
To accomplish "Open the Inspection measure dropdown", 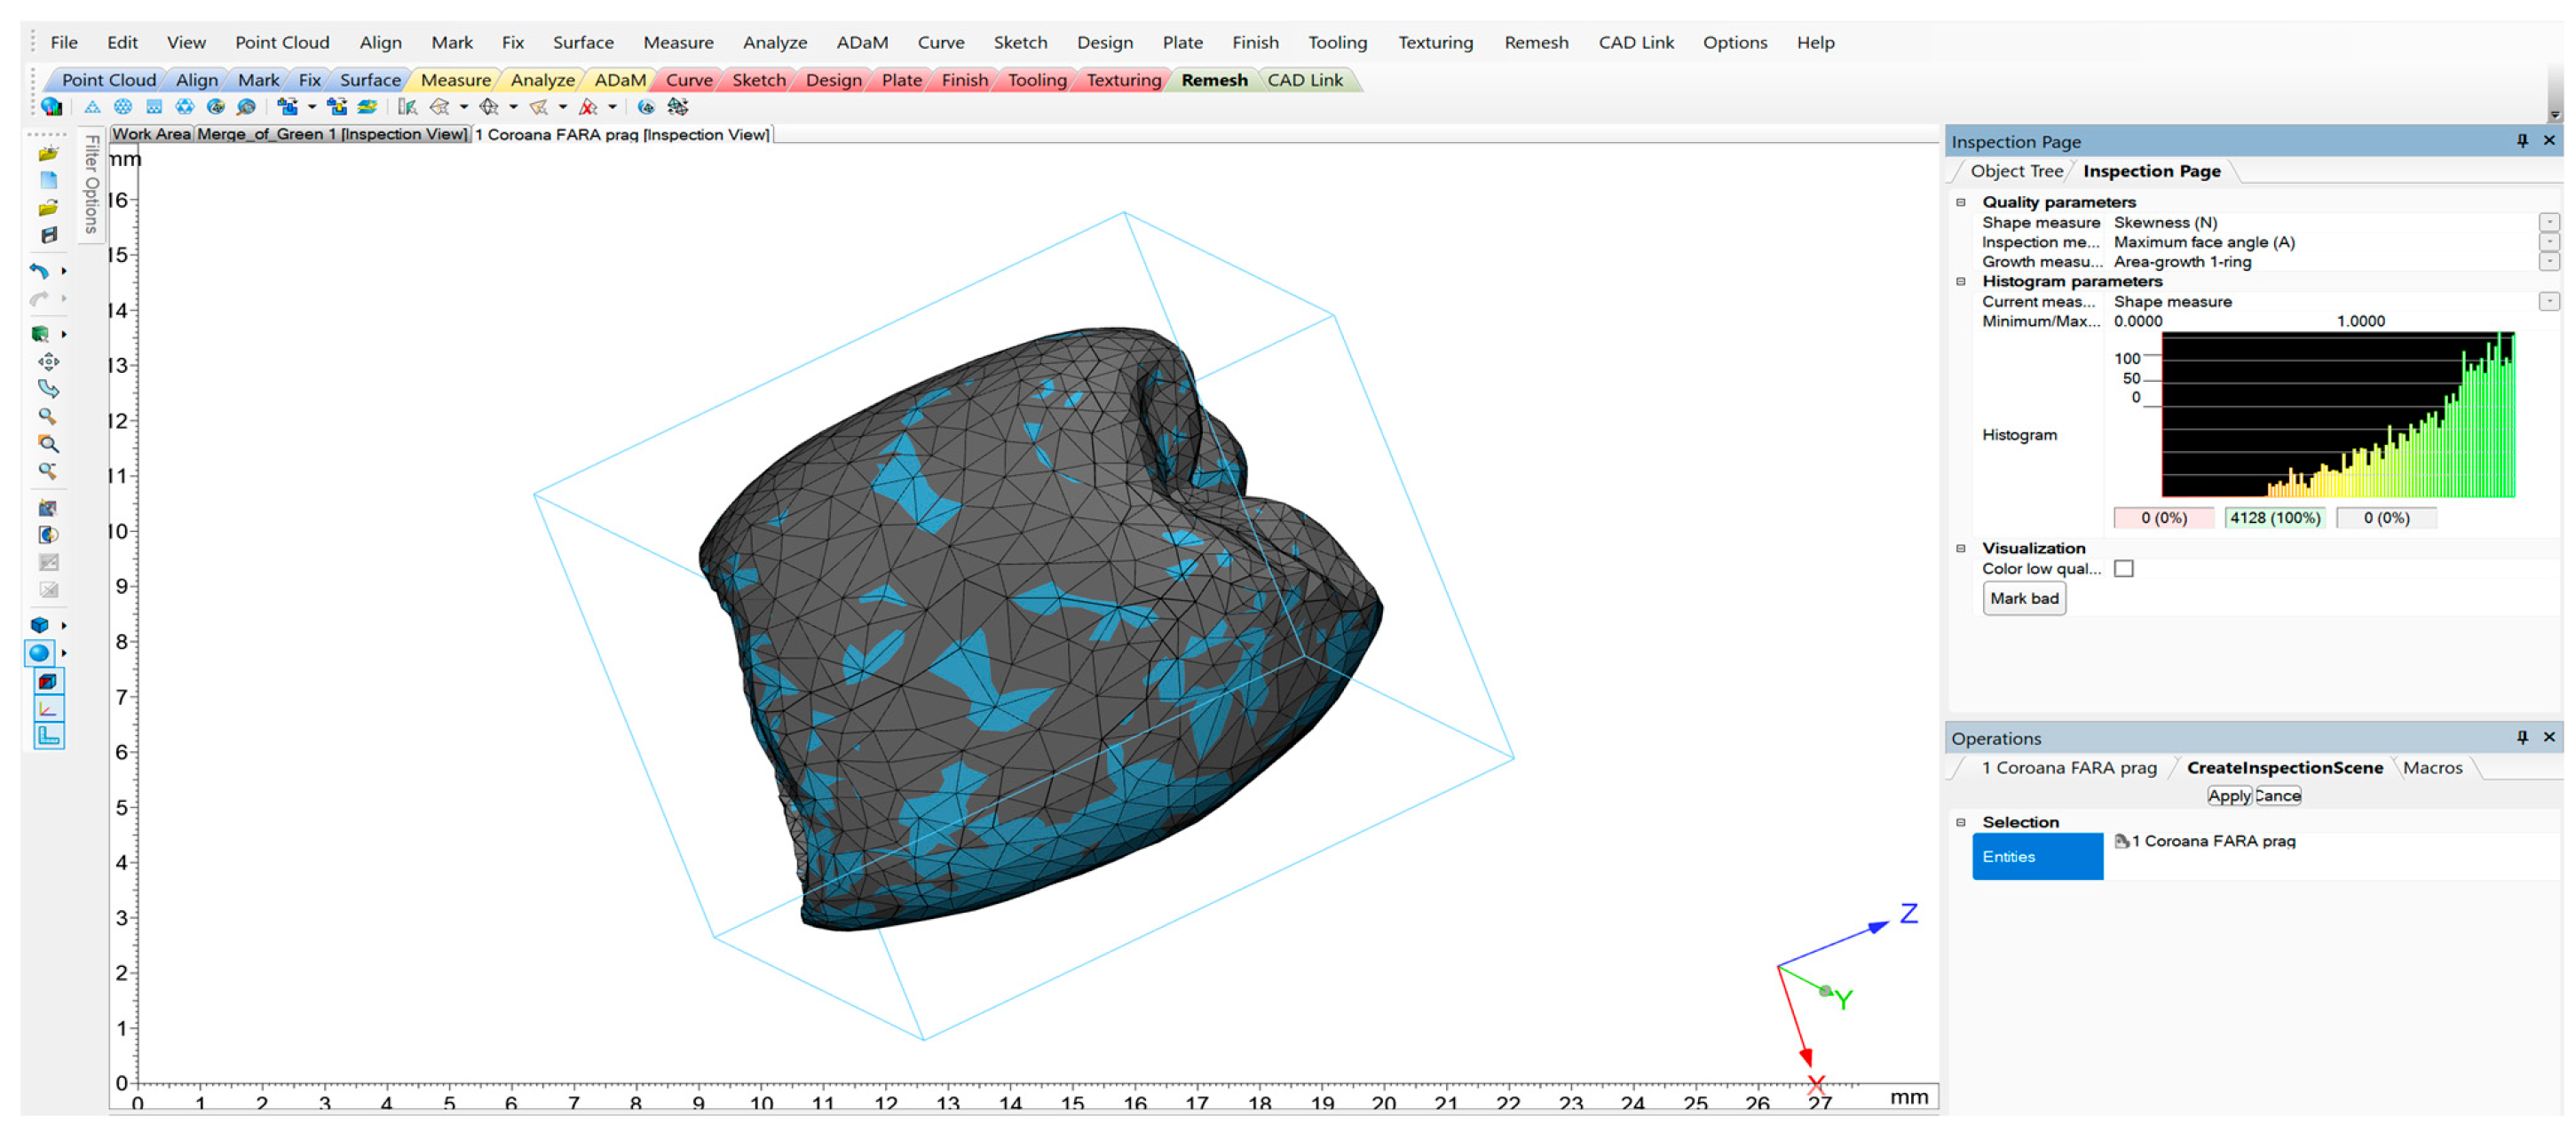I will click(x=2549, y=242).
